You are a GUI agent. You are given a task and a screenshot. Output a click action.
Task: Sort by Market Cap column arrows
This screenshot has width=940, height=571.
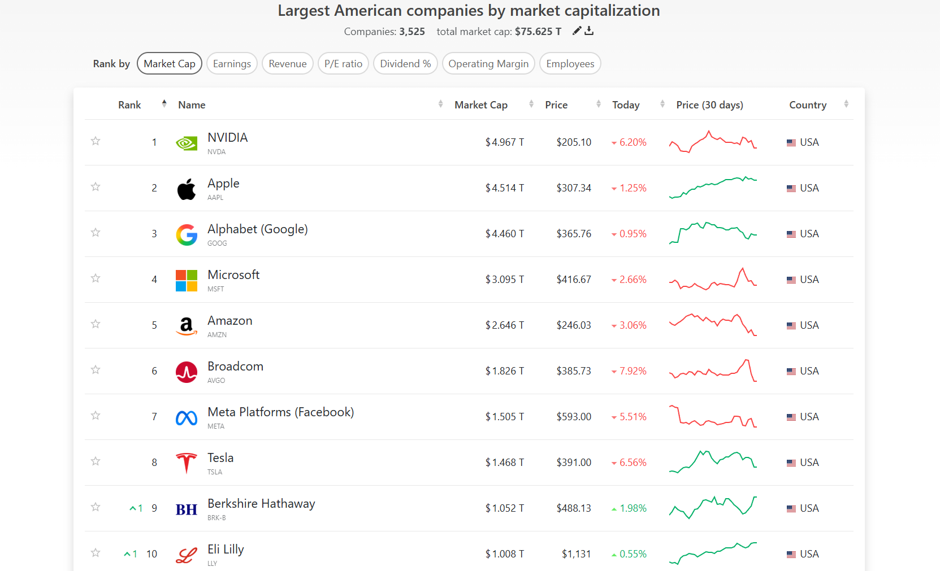click(x=531, y=104)
